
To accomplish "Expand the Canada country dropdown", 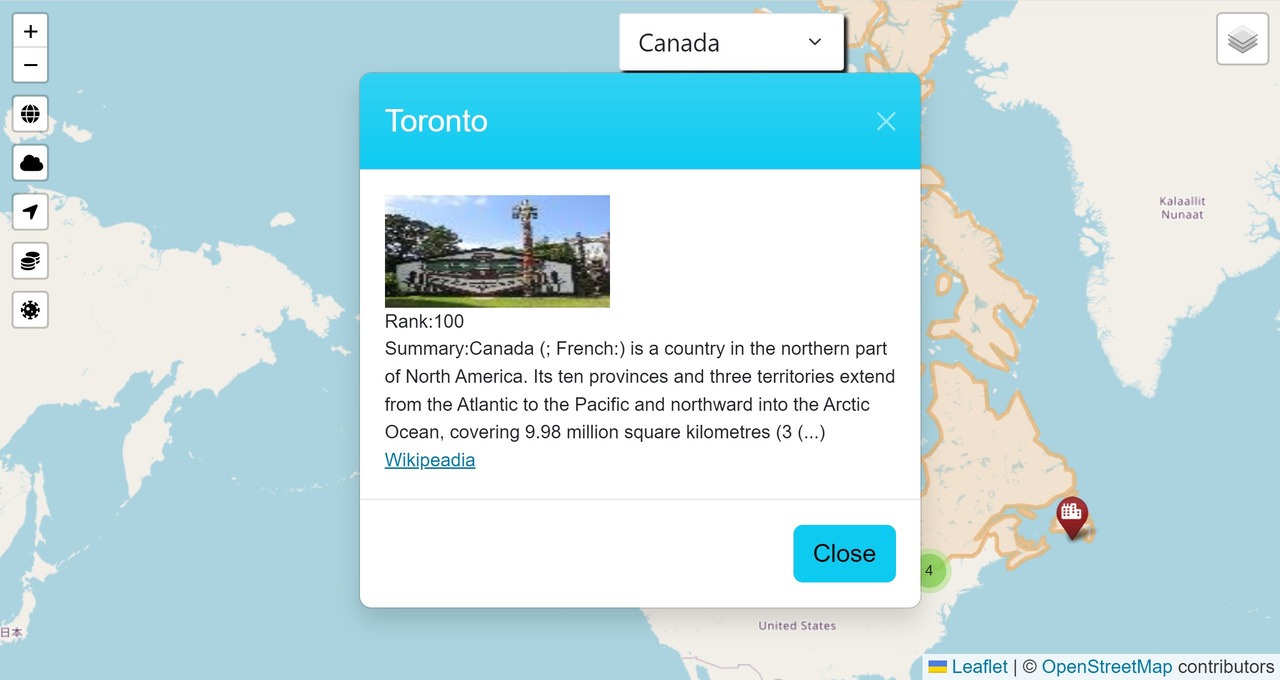I will point(731,42).
